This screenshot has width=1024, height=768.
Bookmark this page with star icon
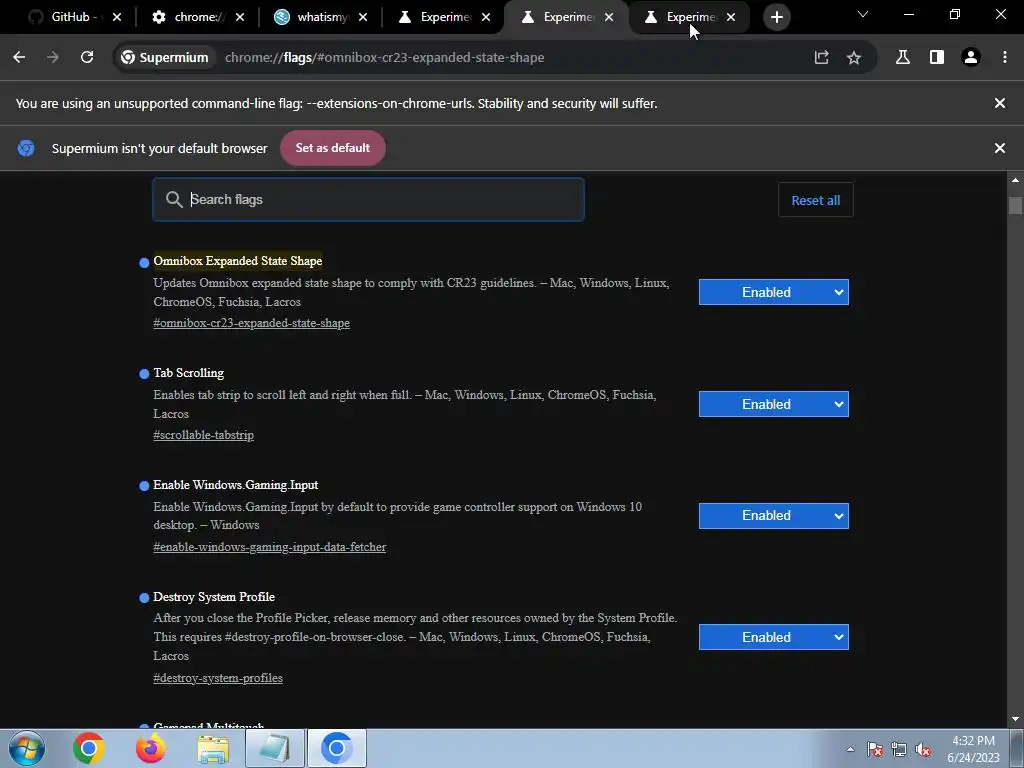click(854, 57)
